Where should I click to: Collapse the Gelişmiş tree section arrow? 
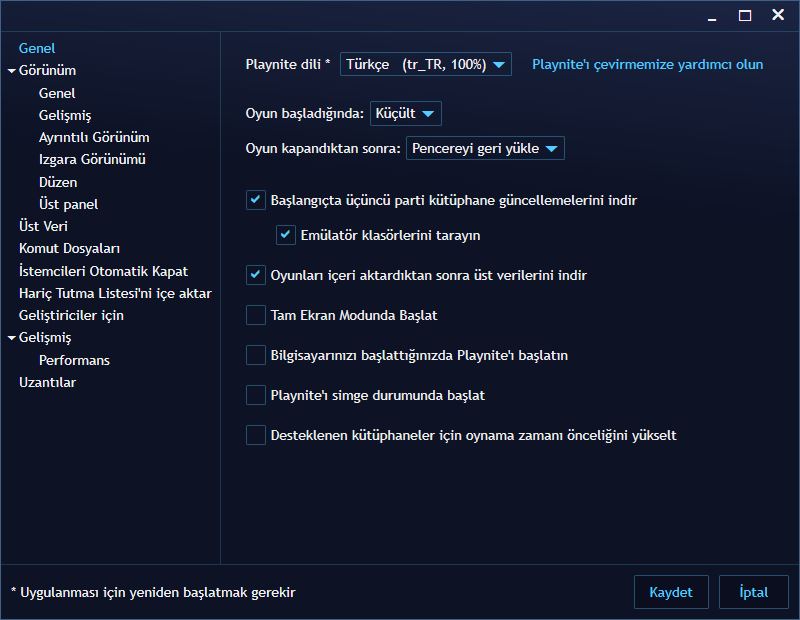[12, 338]
